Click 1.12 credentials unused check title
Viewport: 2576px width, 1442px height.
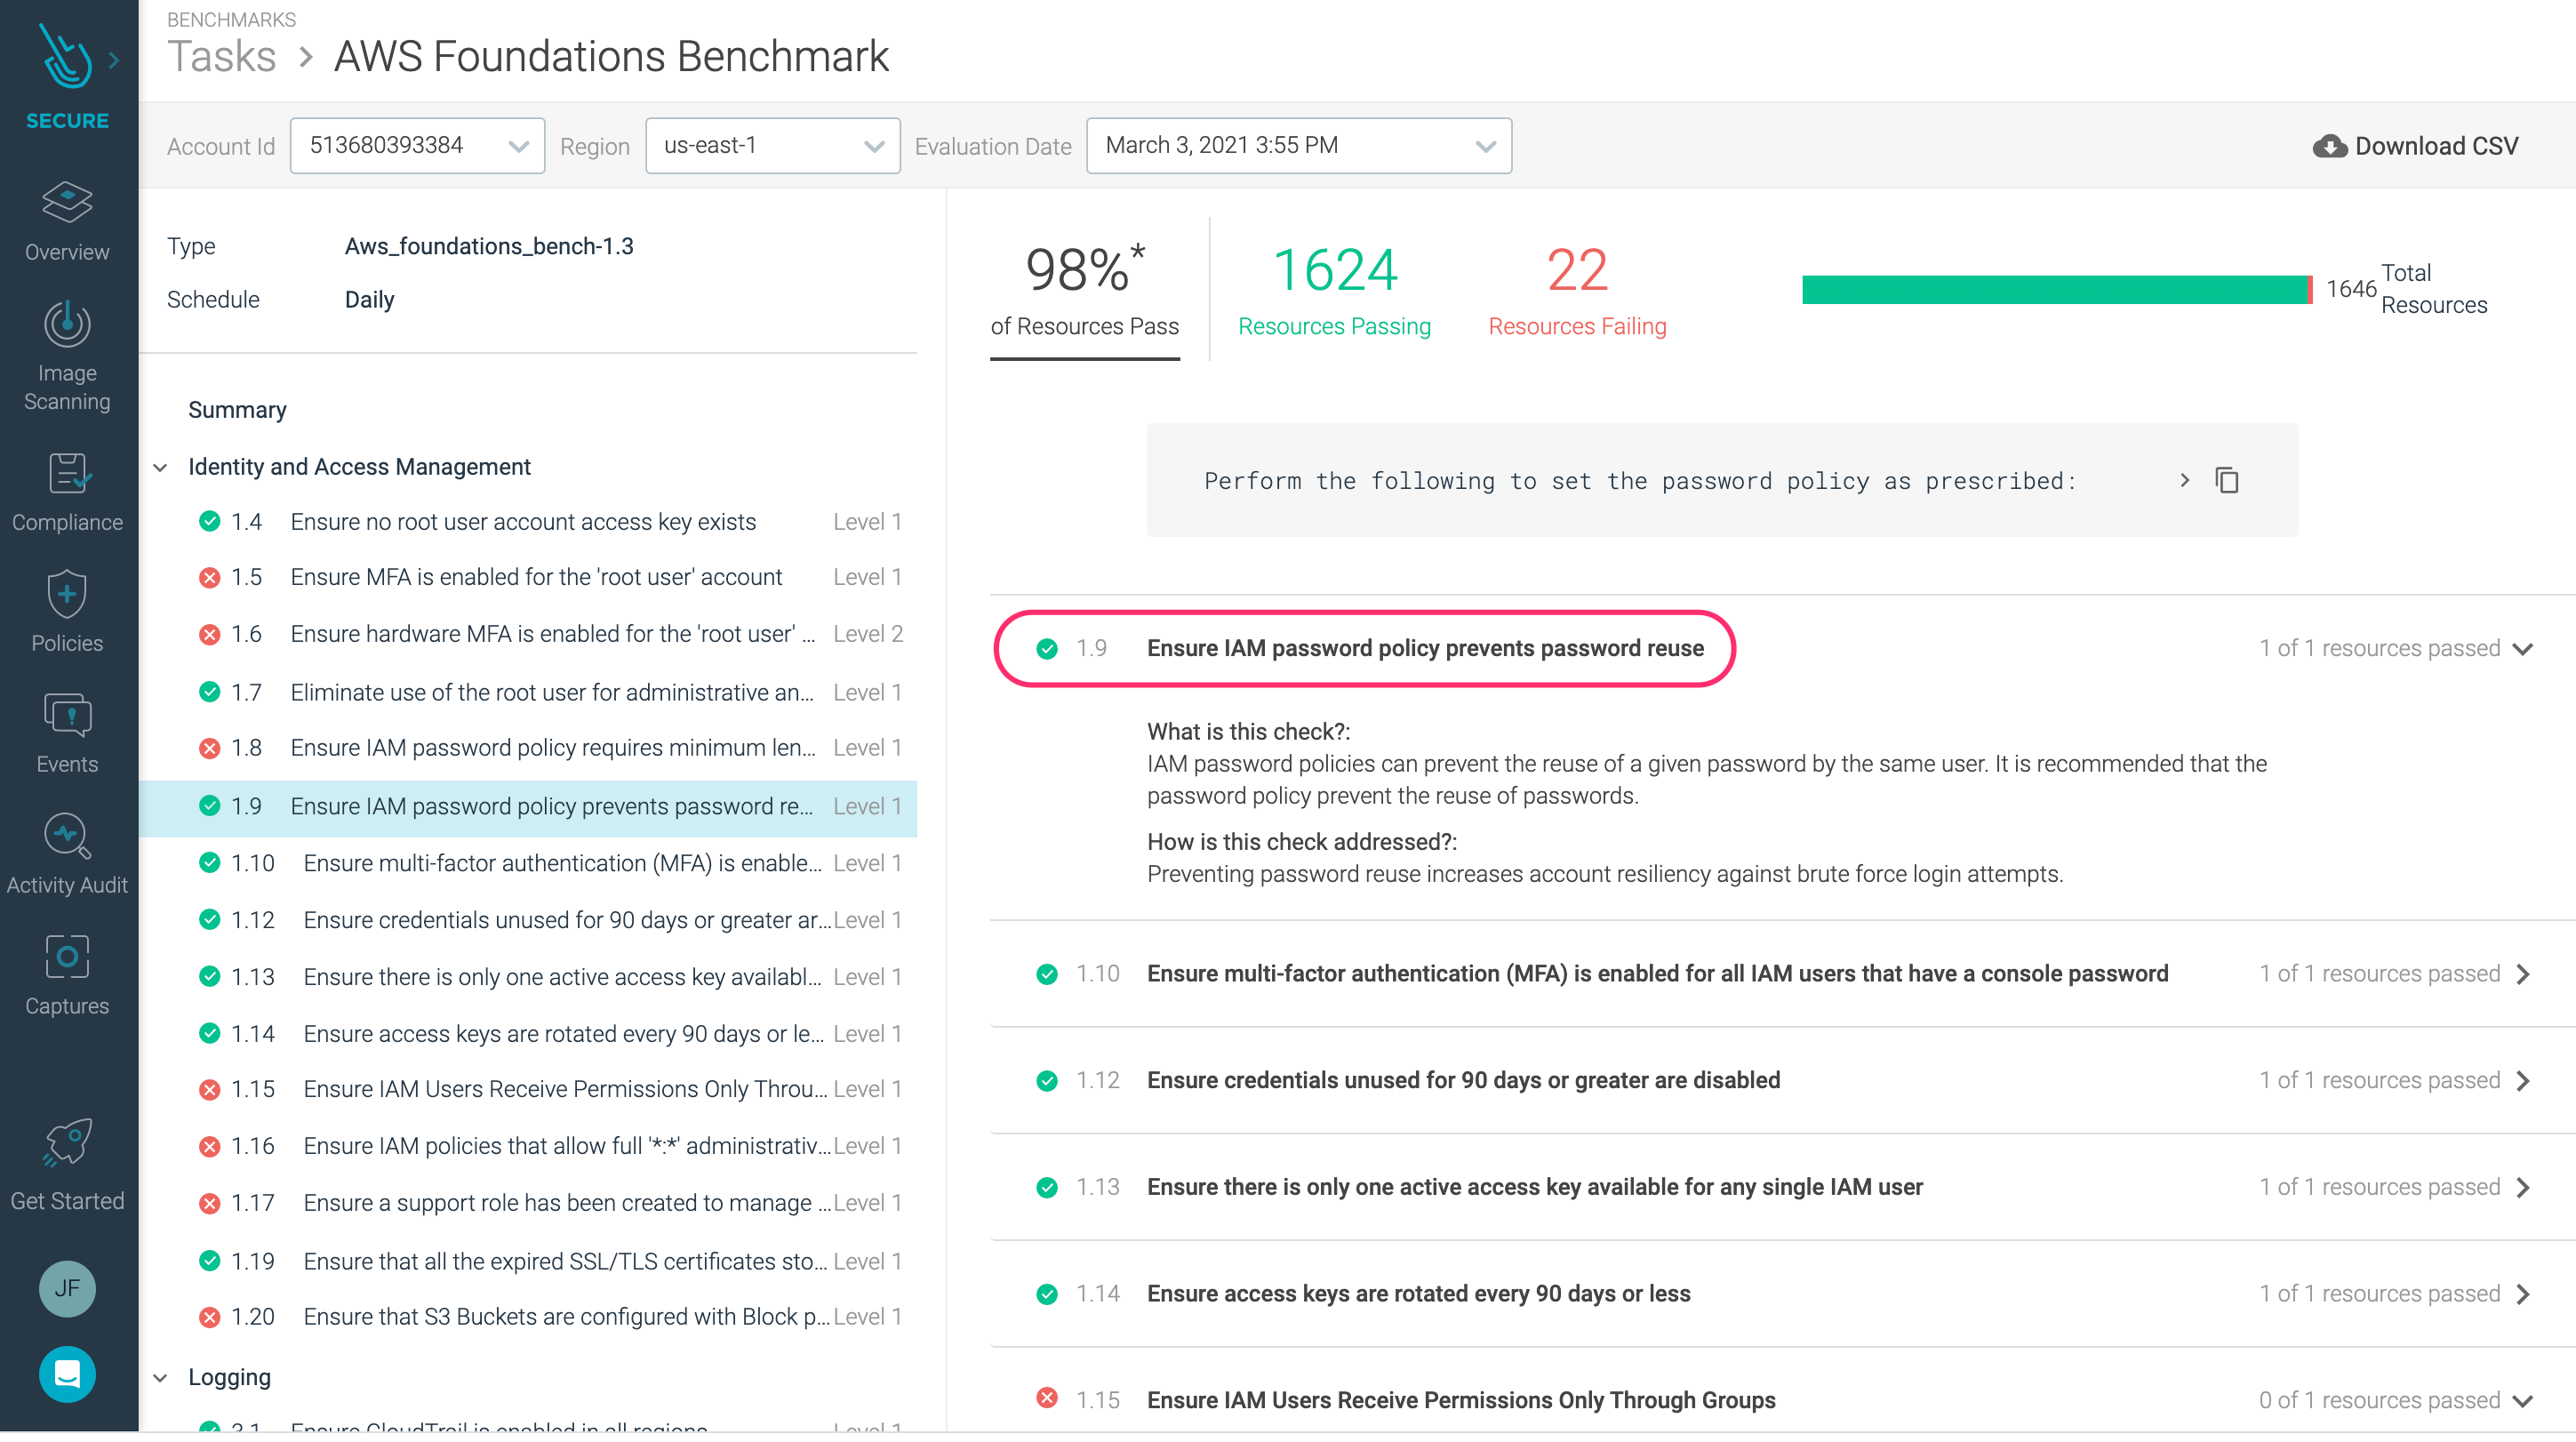click(x=1463, y=1081)
